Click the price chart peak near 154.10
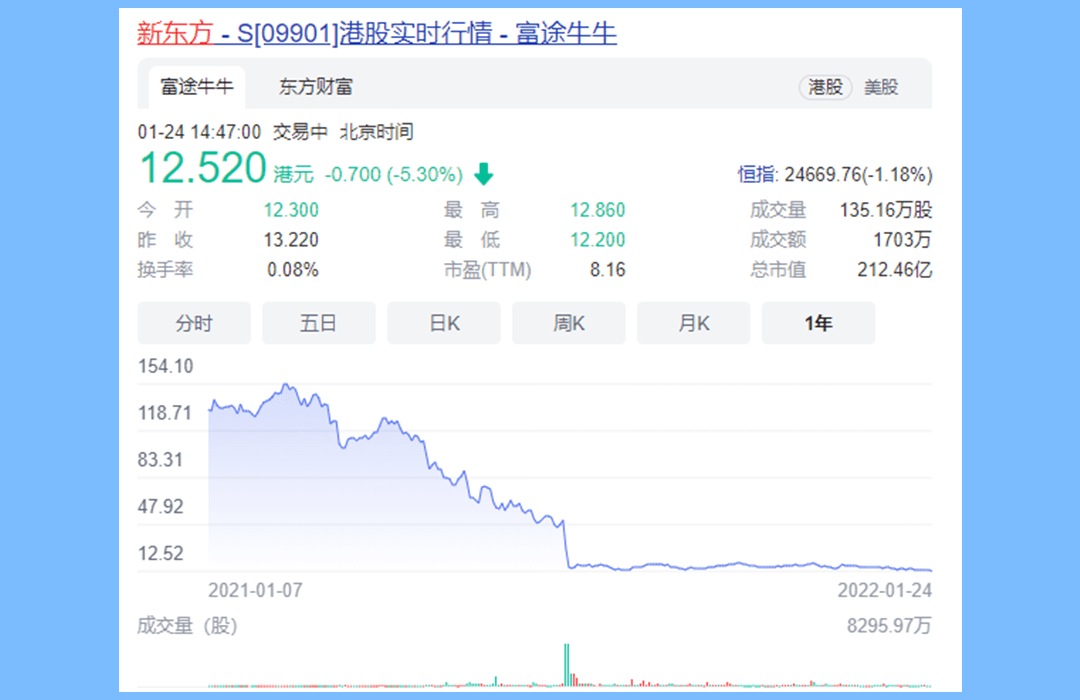This screenshot has height=700, width=1080. [x=287, y=385]
